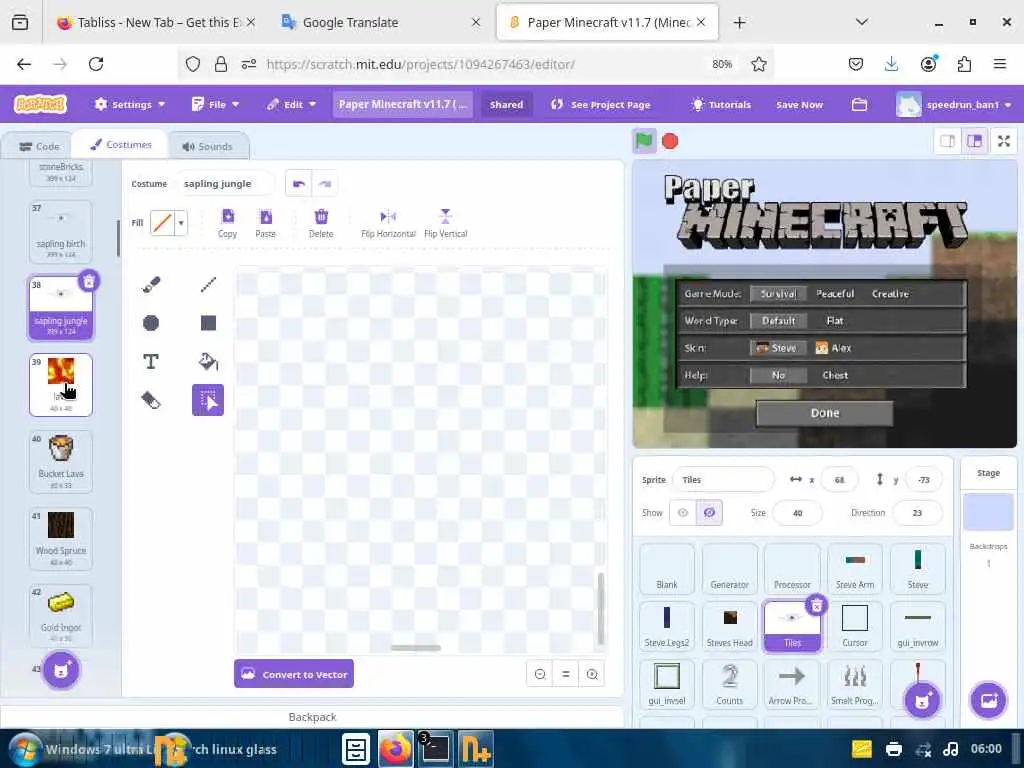Switch to the Sounds tab

[x=208, y=146]
